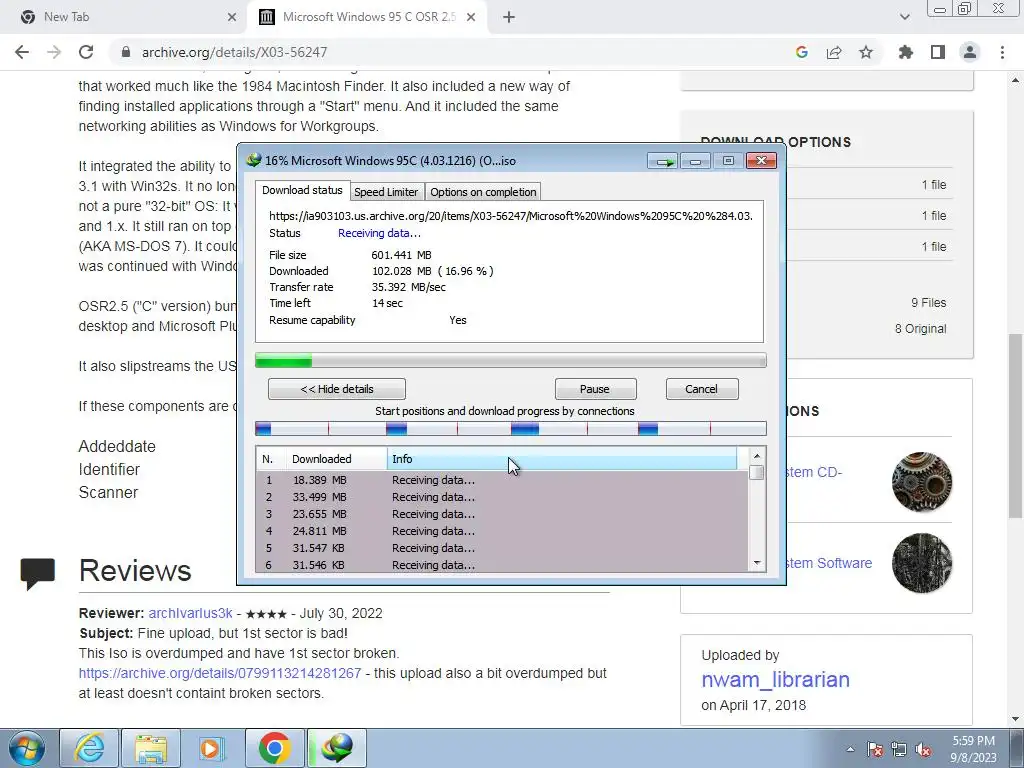
Task: Click IDM globe icon in dialog title
Action: 253,160
